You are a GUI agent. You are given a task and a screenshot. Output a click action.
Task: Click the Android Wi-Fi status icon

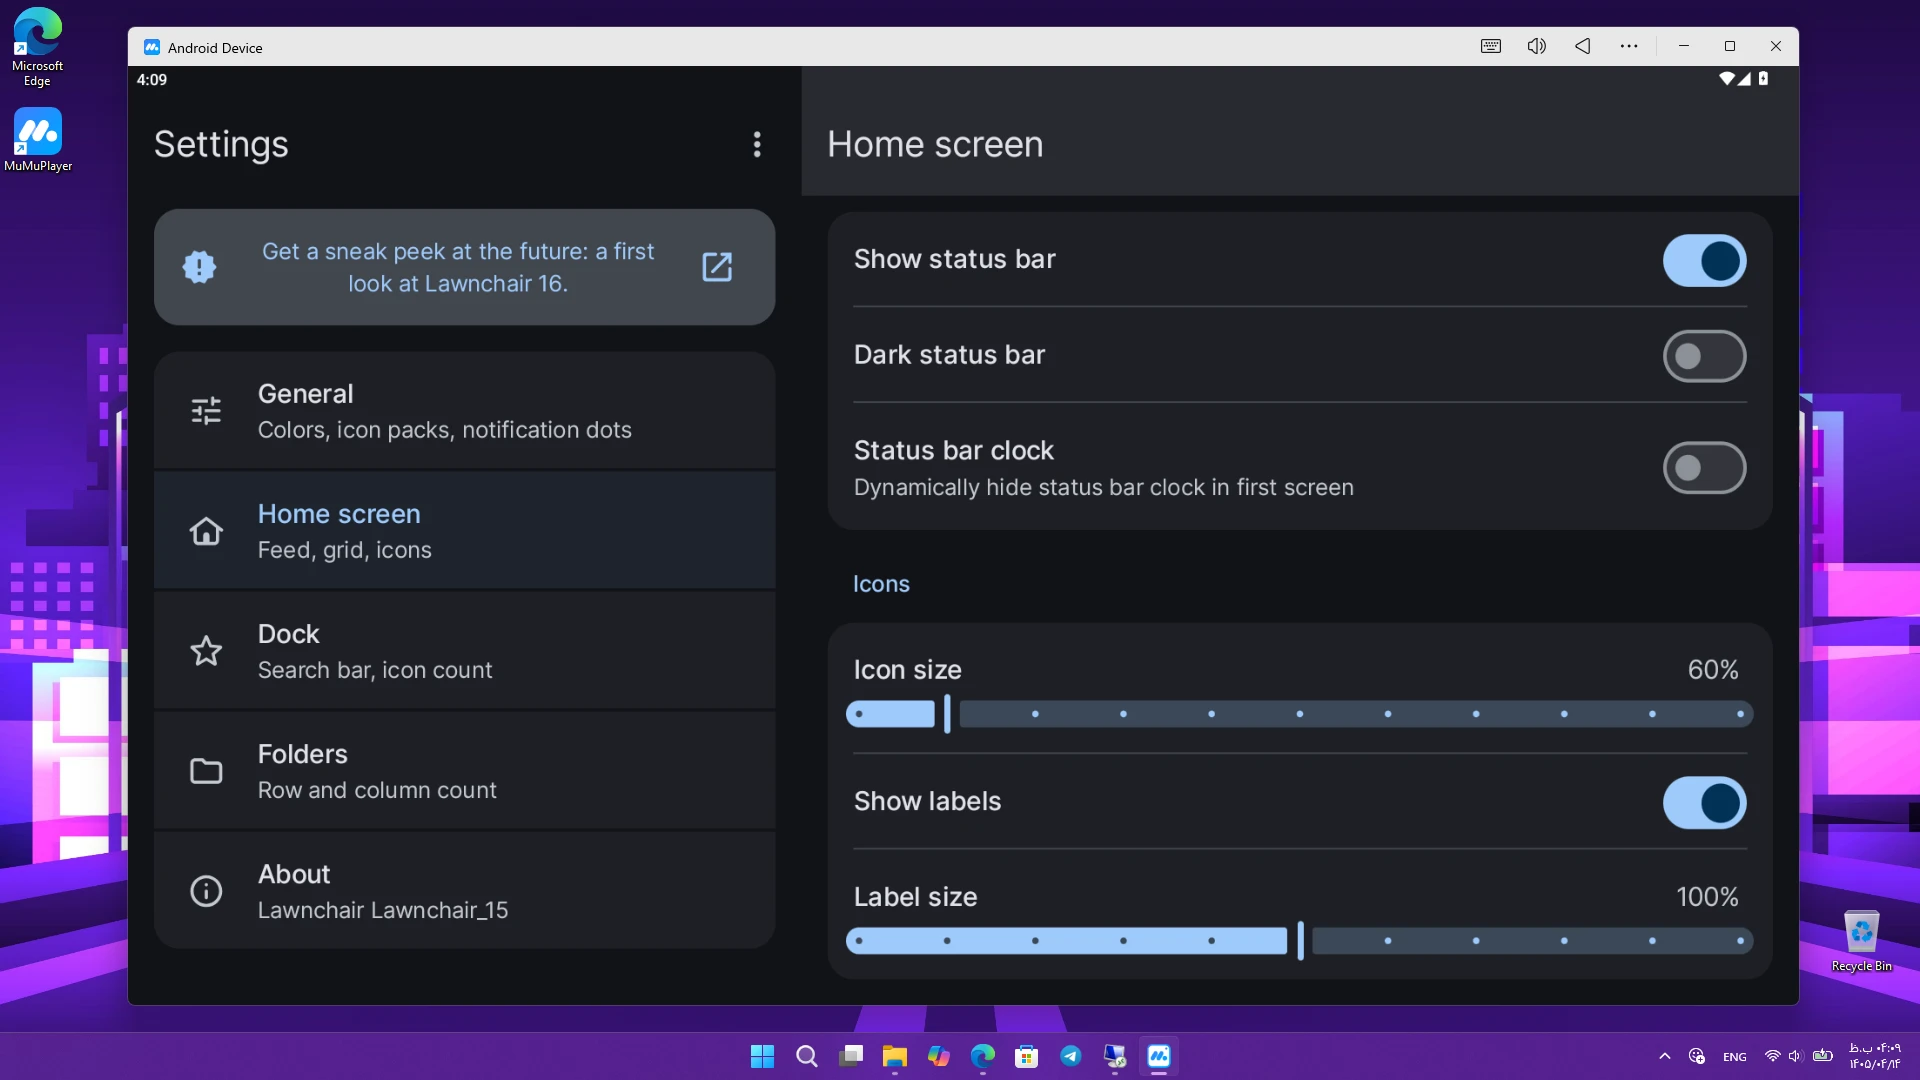point(1727,79)
